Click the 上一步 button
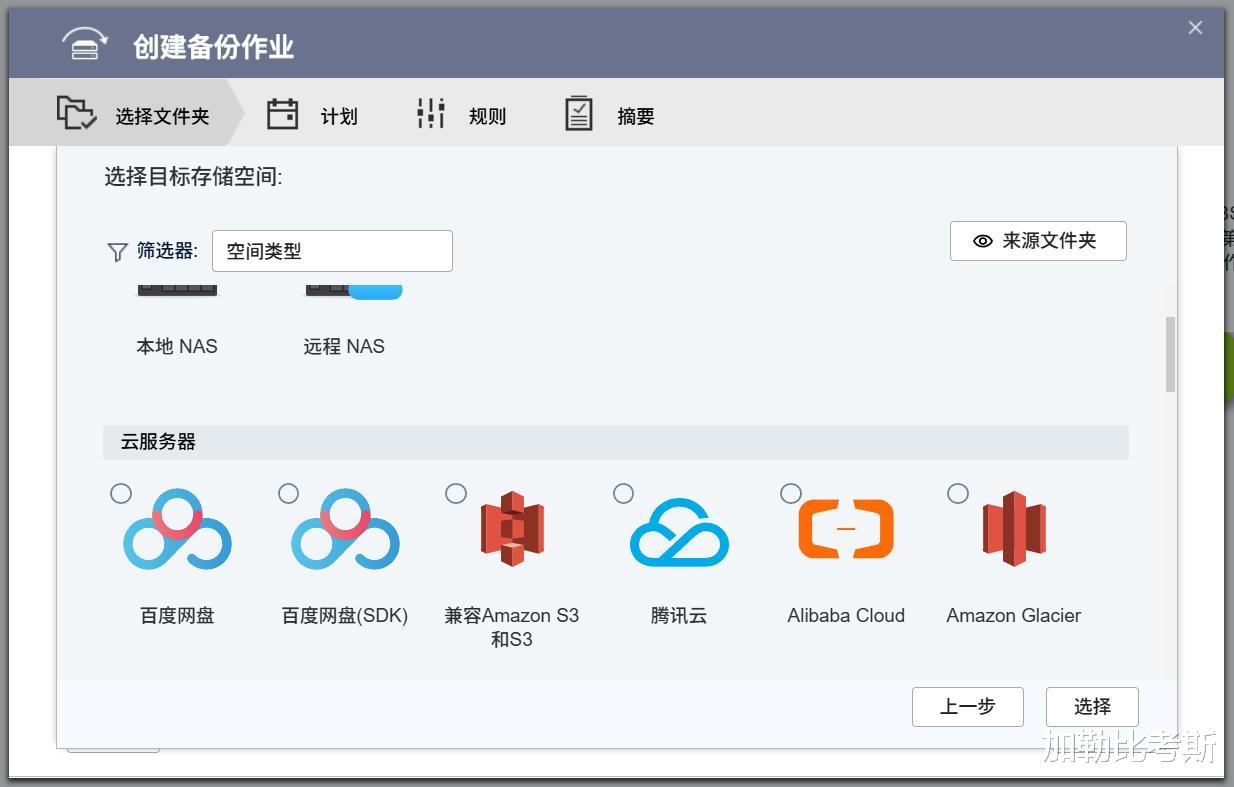 968,707
